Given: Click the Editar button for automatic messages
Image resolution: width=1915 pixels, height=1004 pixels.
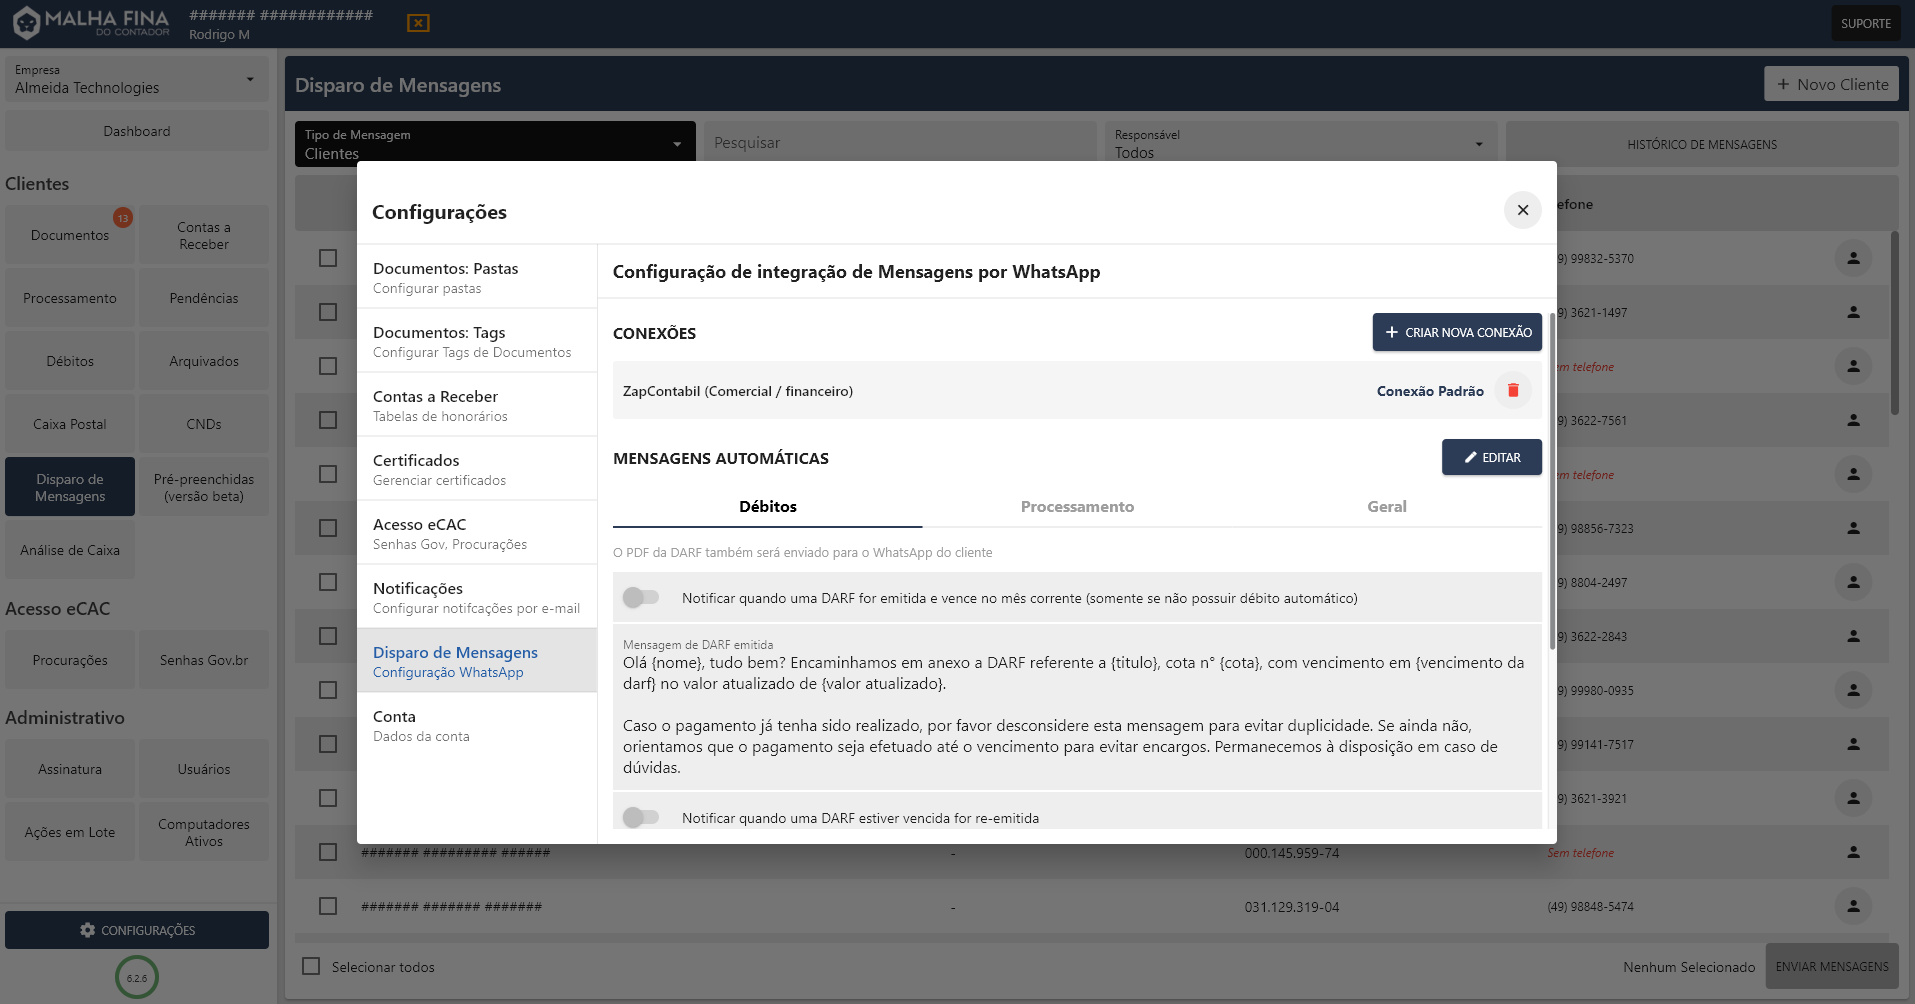Looking at the screenshot, I should pos(1491,457).
